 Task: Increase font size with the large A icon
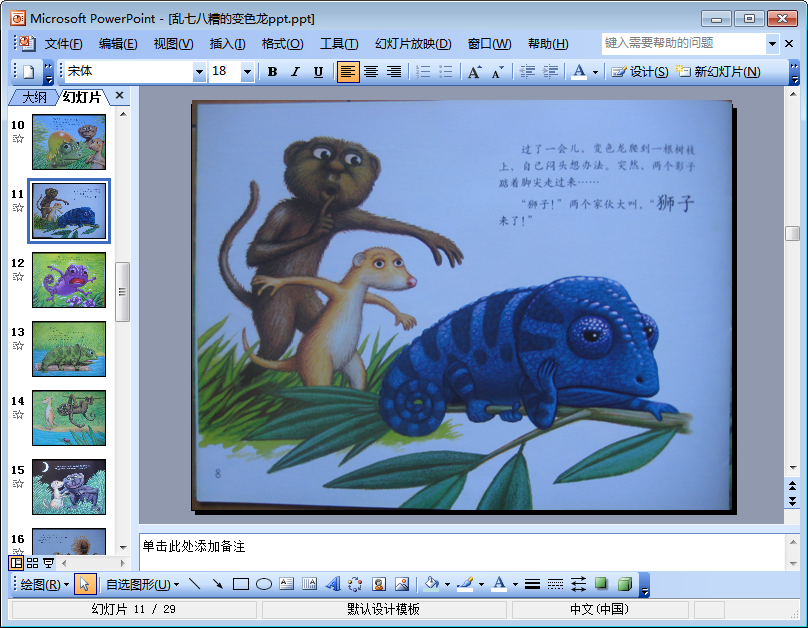[475, 72]
